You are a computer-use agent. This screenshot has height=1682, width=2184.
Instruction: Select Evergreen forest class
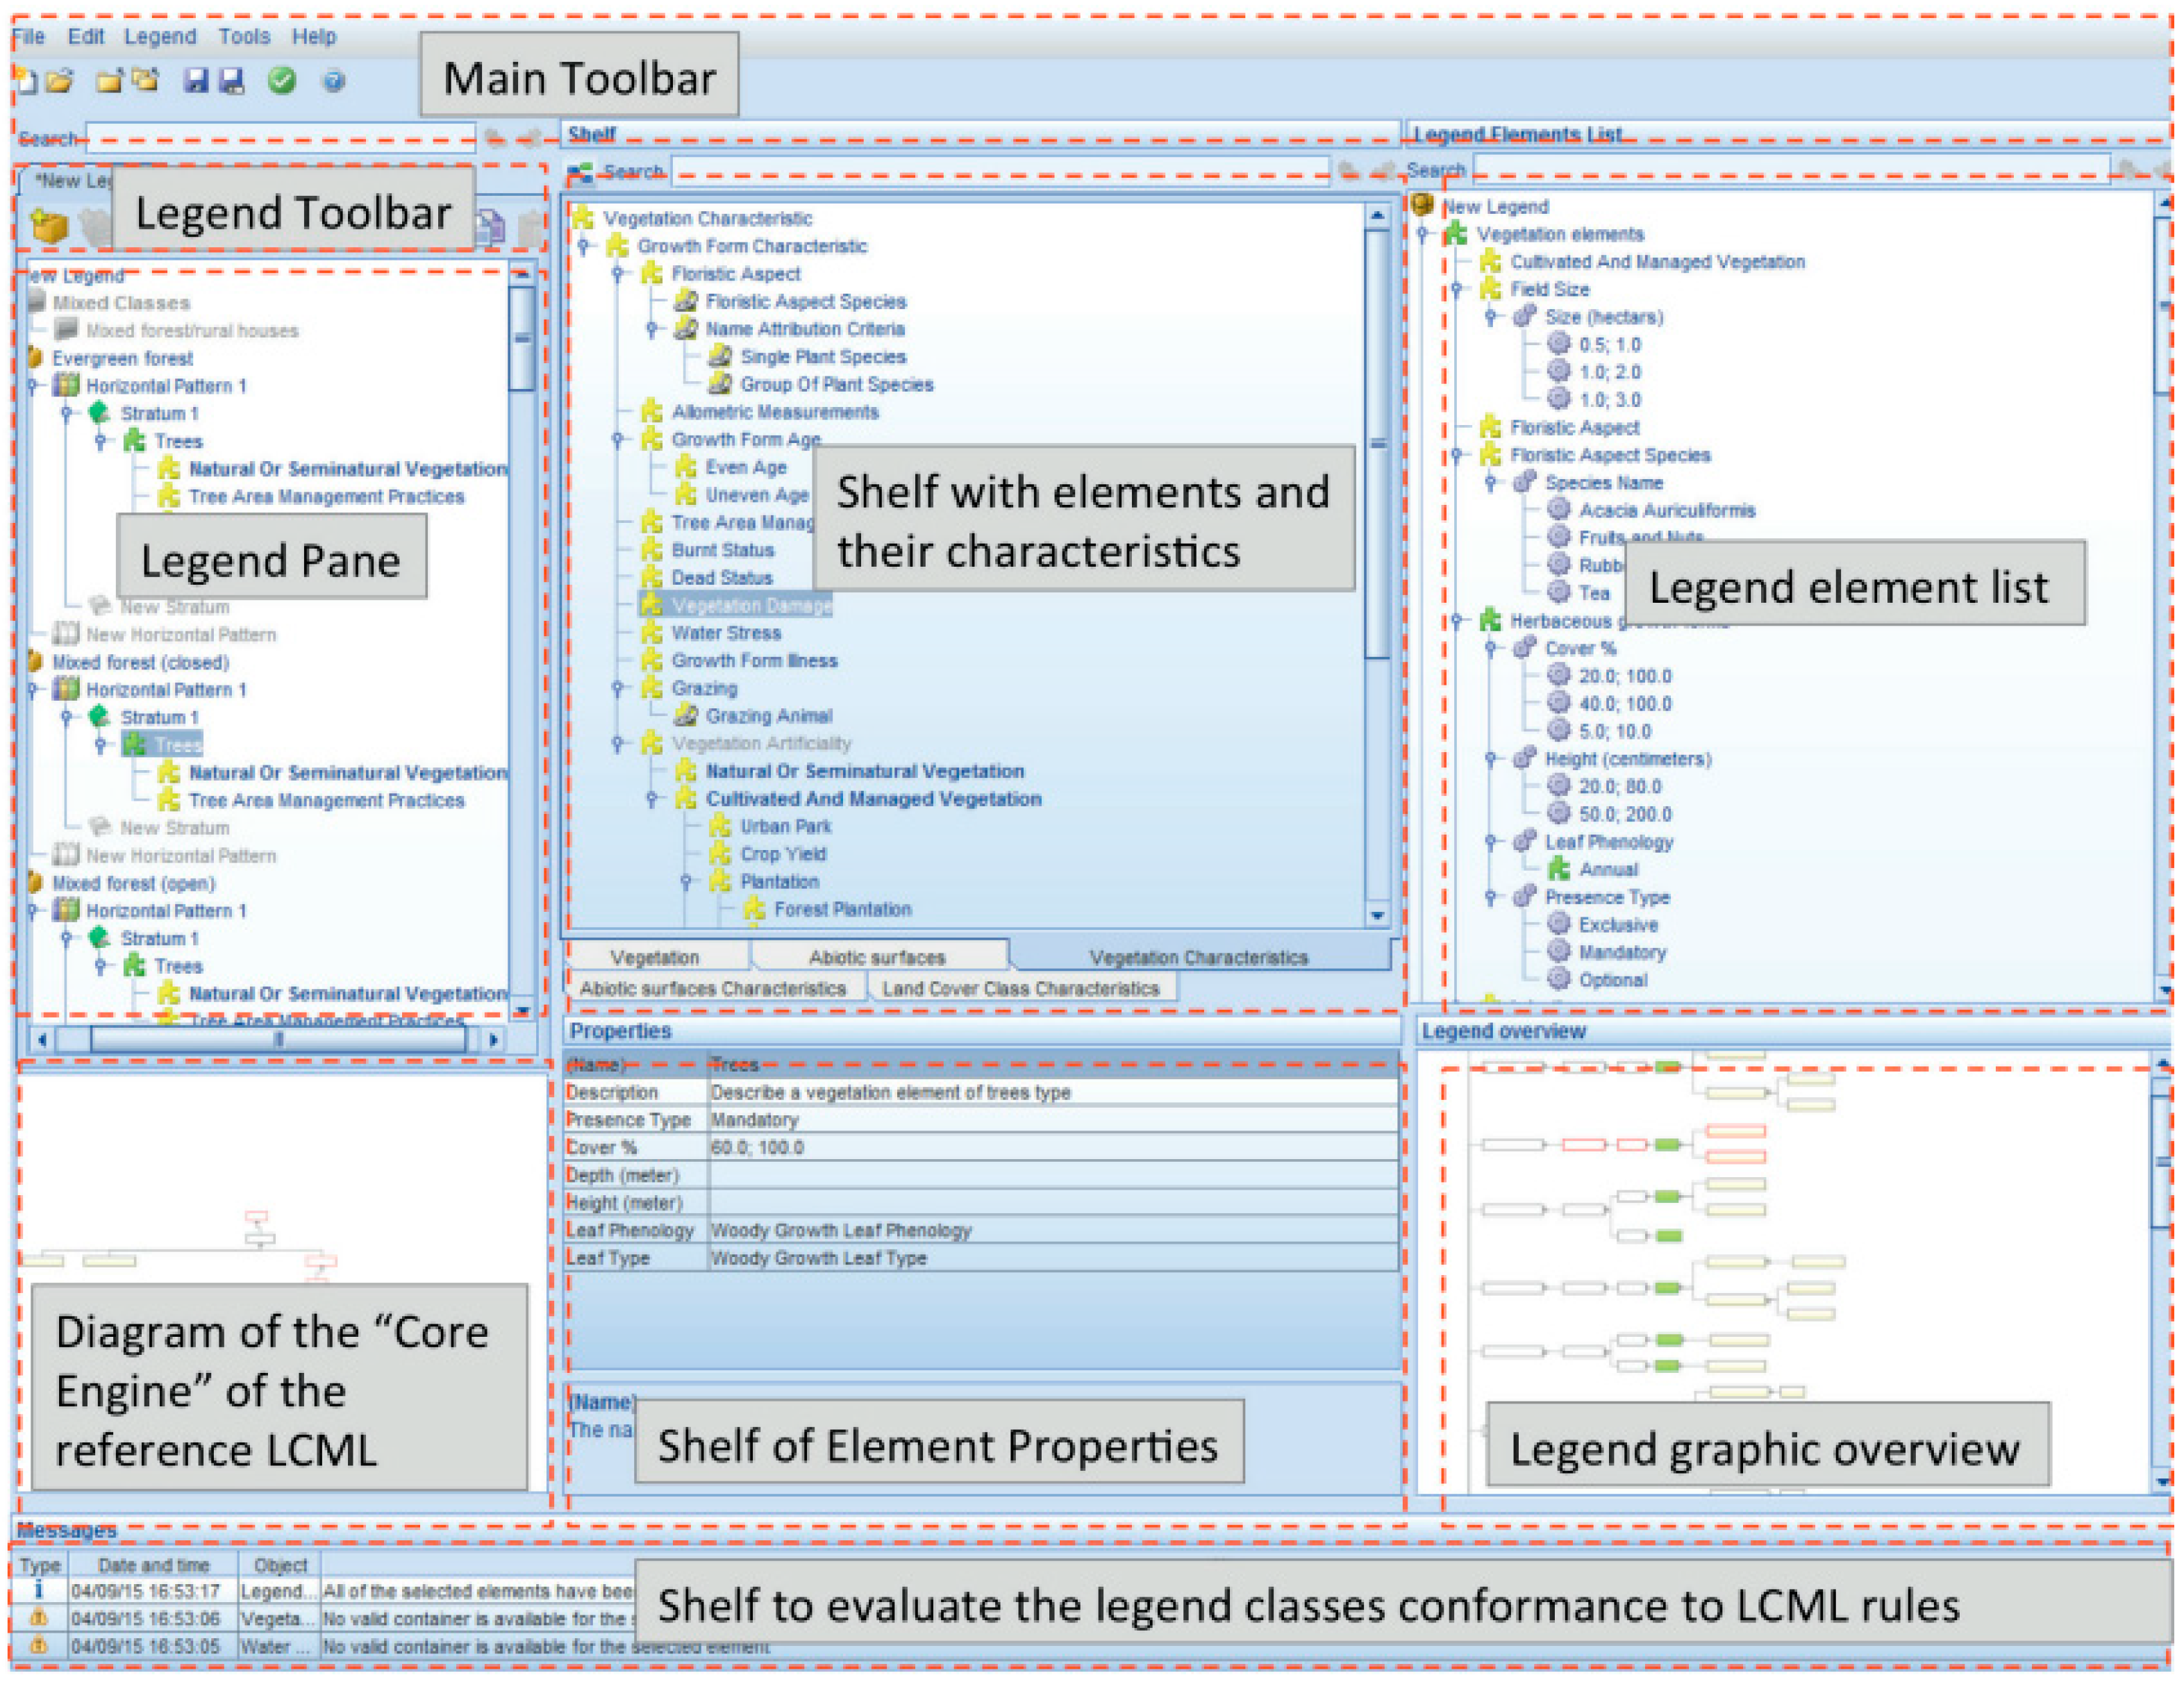(122, 358)
